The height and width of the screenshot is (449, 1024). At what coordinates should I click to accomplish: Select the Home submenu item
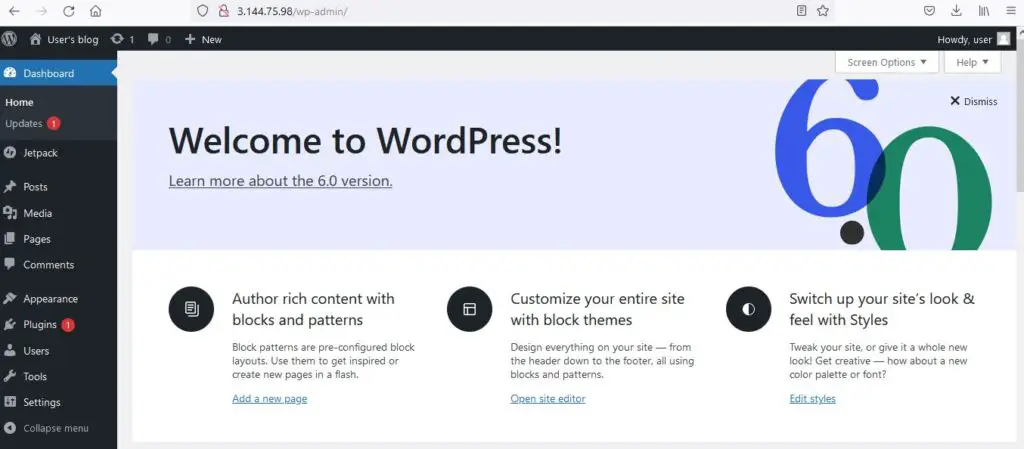tap(20, 102)
